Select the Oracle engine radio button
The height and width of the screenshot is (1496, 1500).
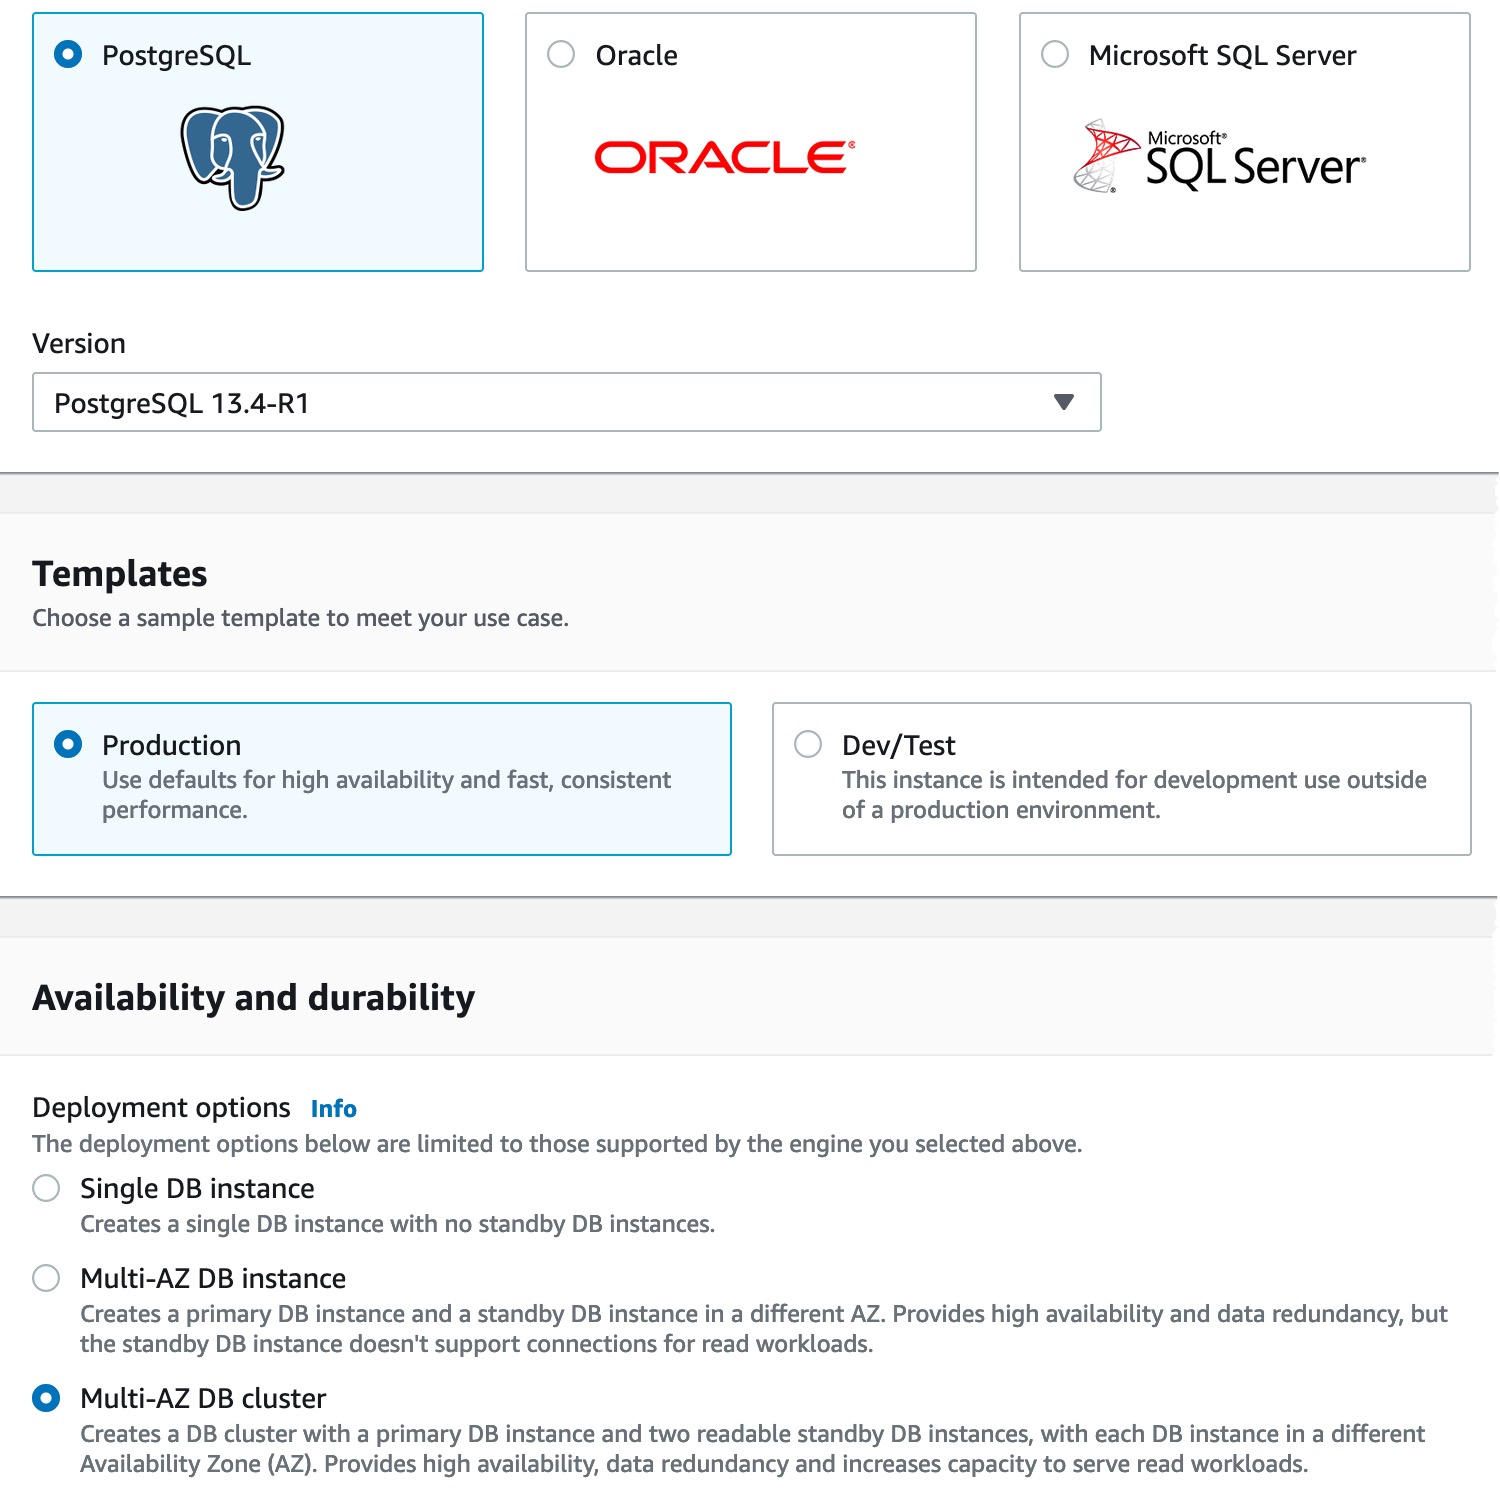tap(561, 54)
